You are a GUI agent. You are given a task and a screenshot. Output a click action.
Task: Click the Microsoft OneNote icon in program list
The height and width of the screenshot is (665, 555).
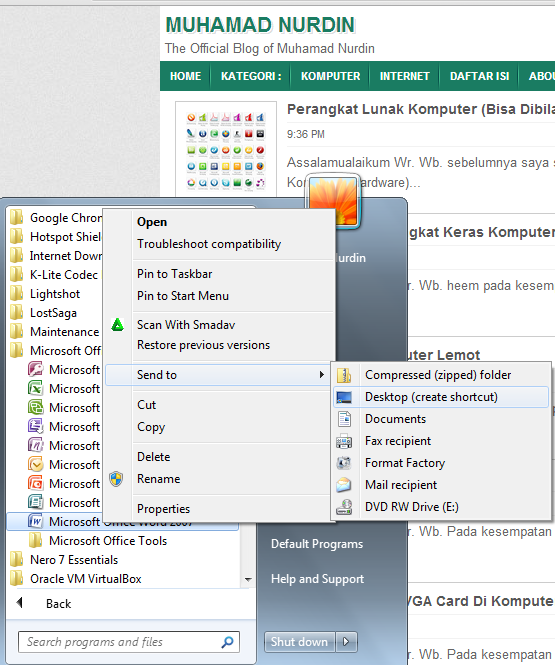point(35,445)
